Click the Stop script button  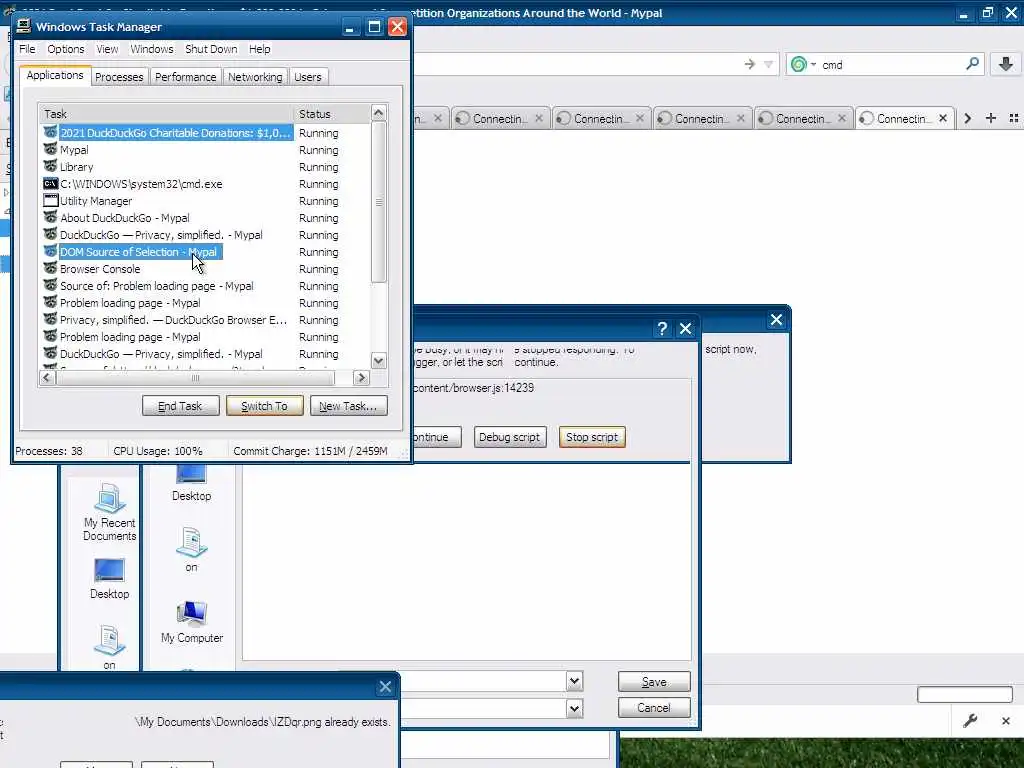[592, 437]
